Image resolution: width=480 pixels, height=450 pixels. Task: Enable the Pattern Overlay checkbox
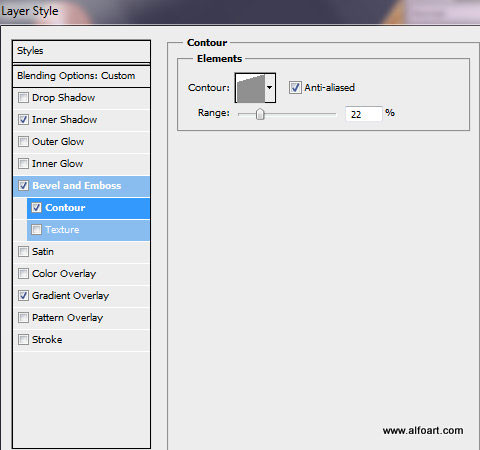coord(23,318)
